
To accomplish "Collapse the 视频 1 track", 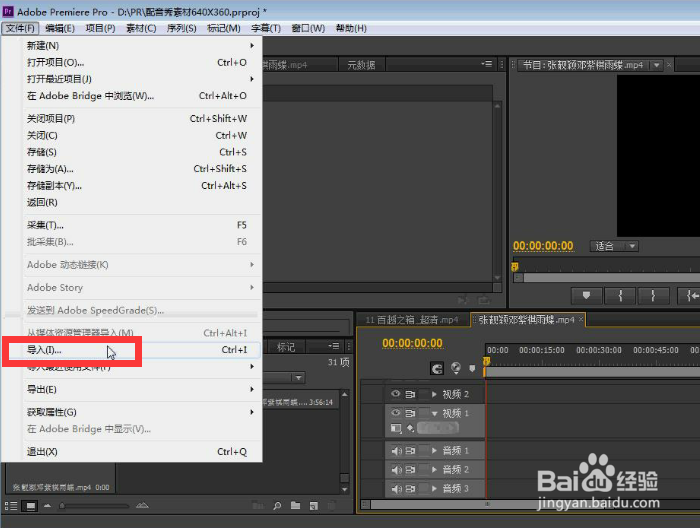I will pos(434,414).
